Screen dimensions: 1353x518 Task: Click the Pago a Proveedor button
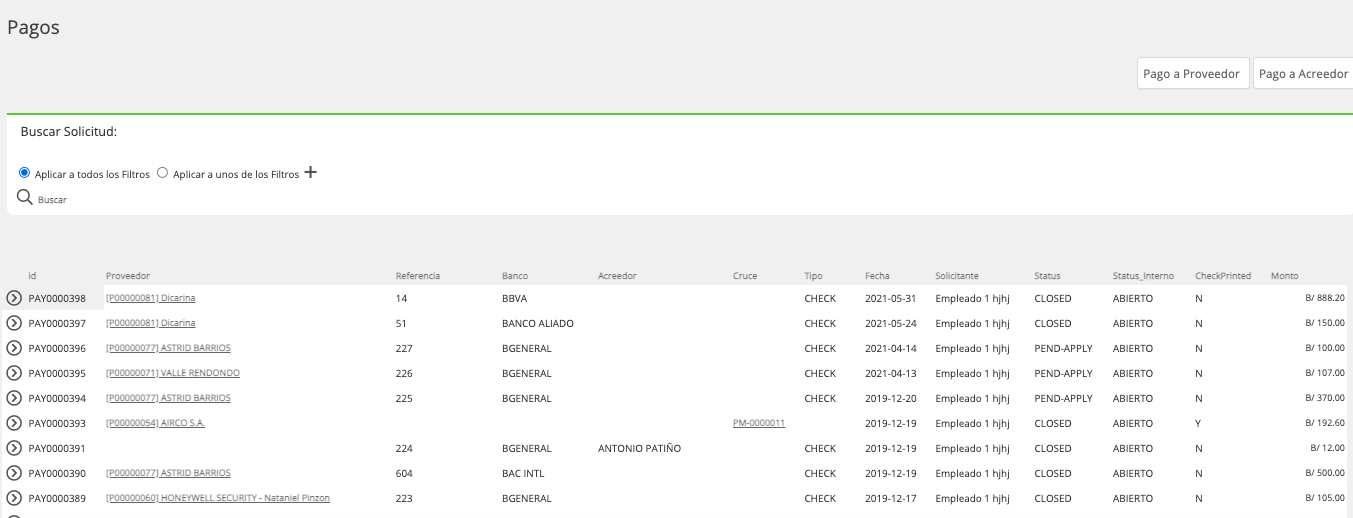click(1193, 74)
